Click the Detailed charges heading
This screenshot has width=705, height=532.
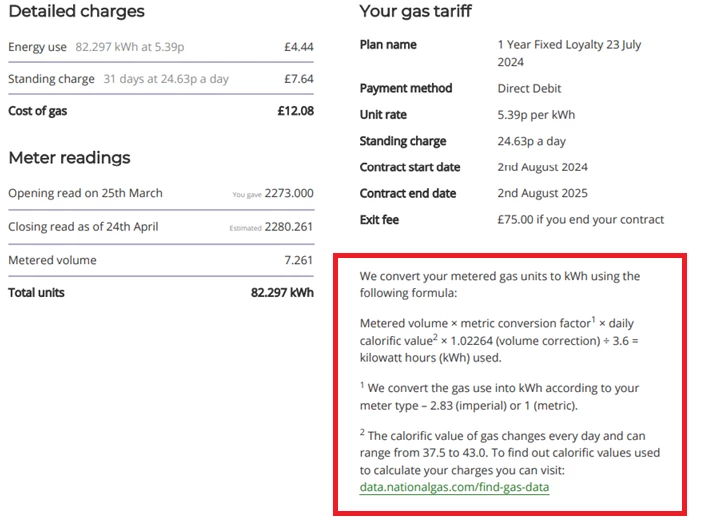pos(76,12)
